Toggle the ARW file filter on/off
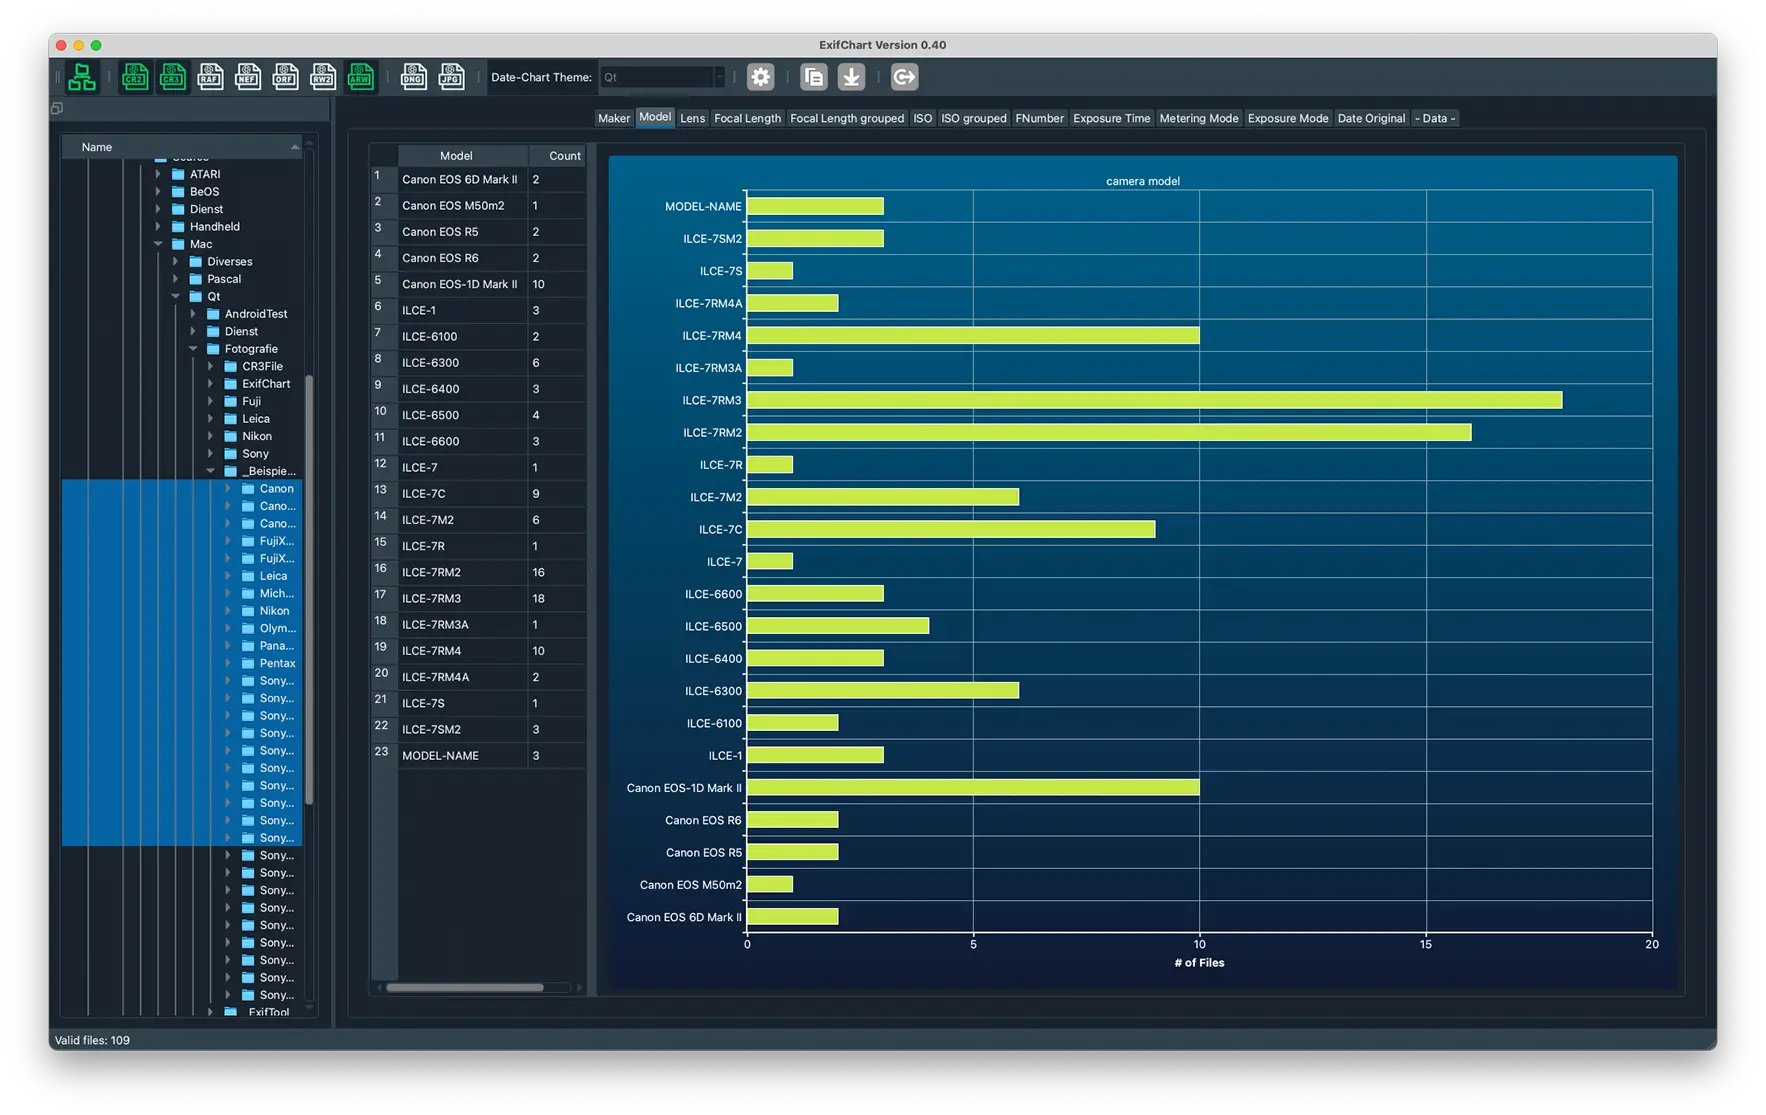 (x=360, y=77)
